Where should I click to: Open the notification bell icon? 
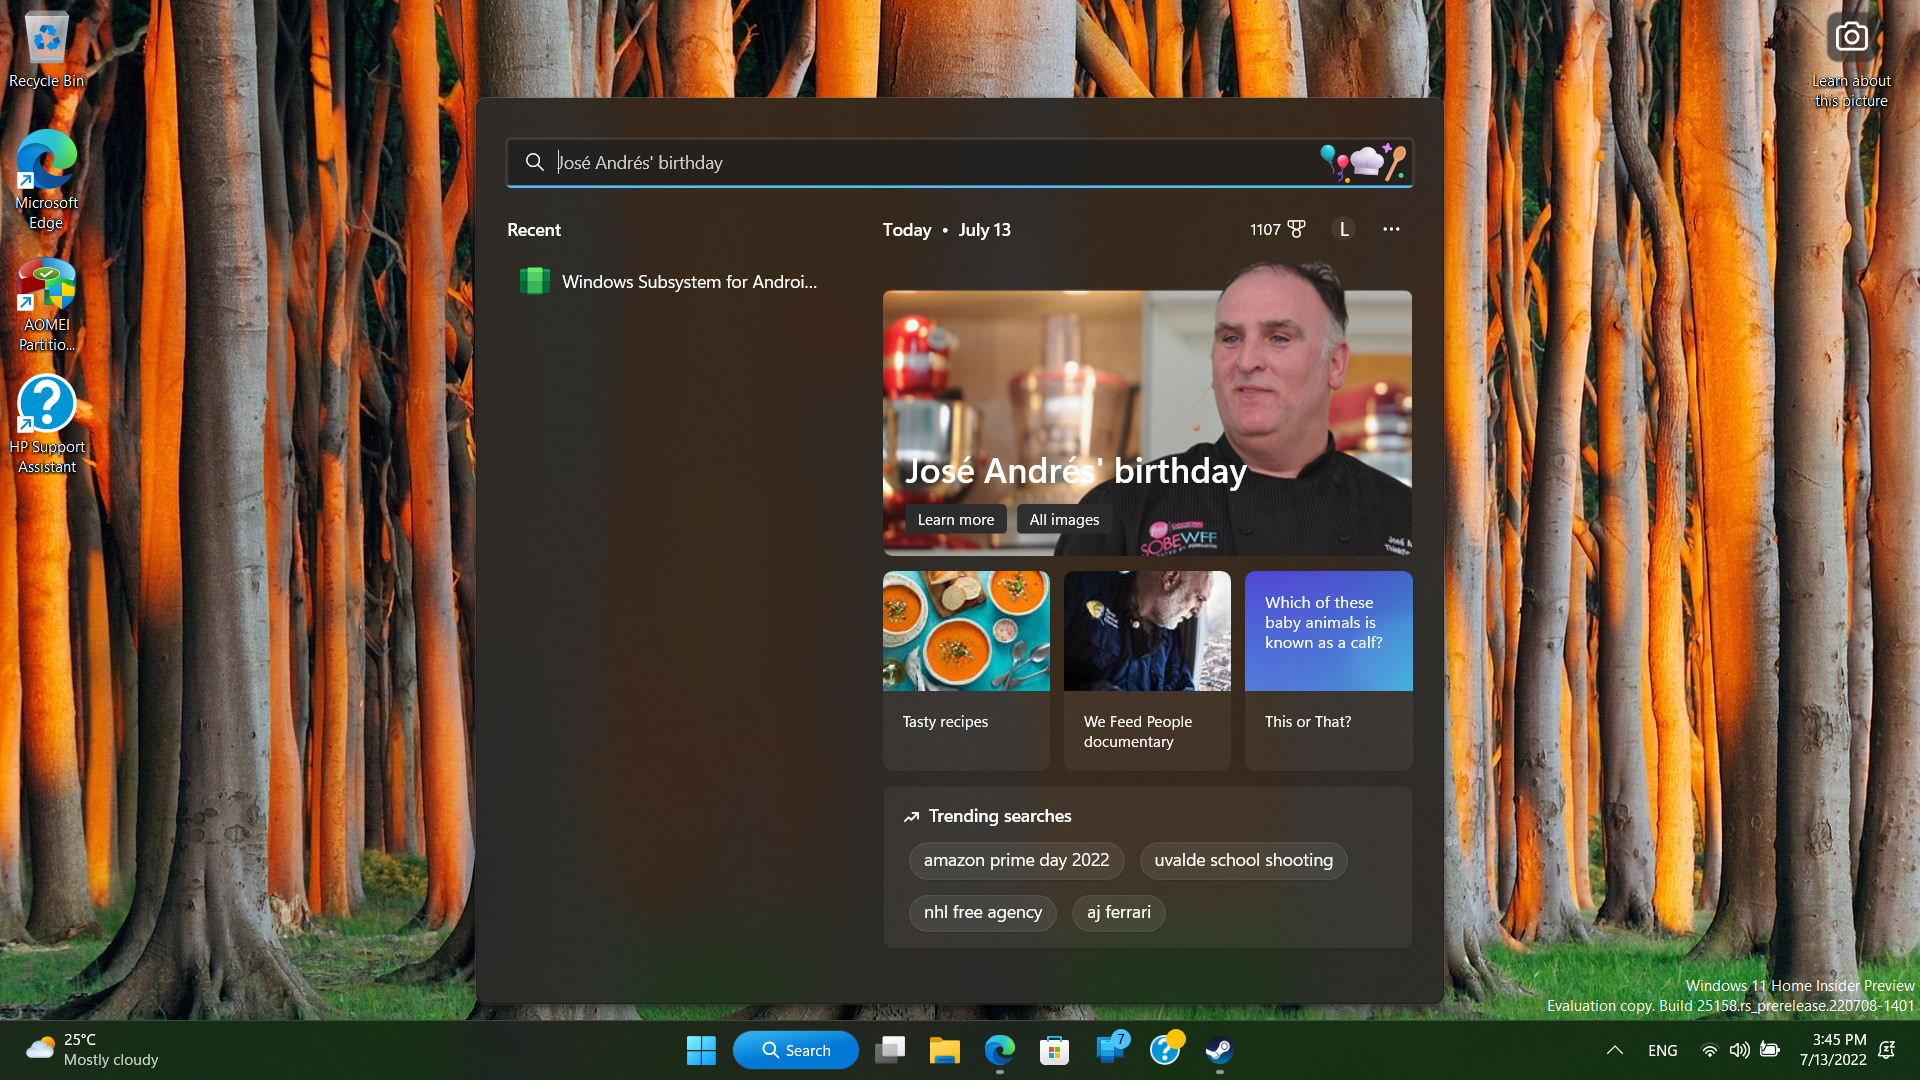(1887, 1050)
